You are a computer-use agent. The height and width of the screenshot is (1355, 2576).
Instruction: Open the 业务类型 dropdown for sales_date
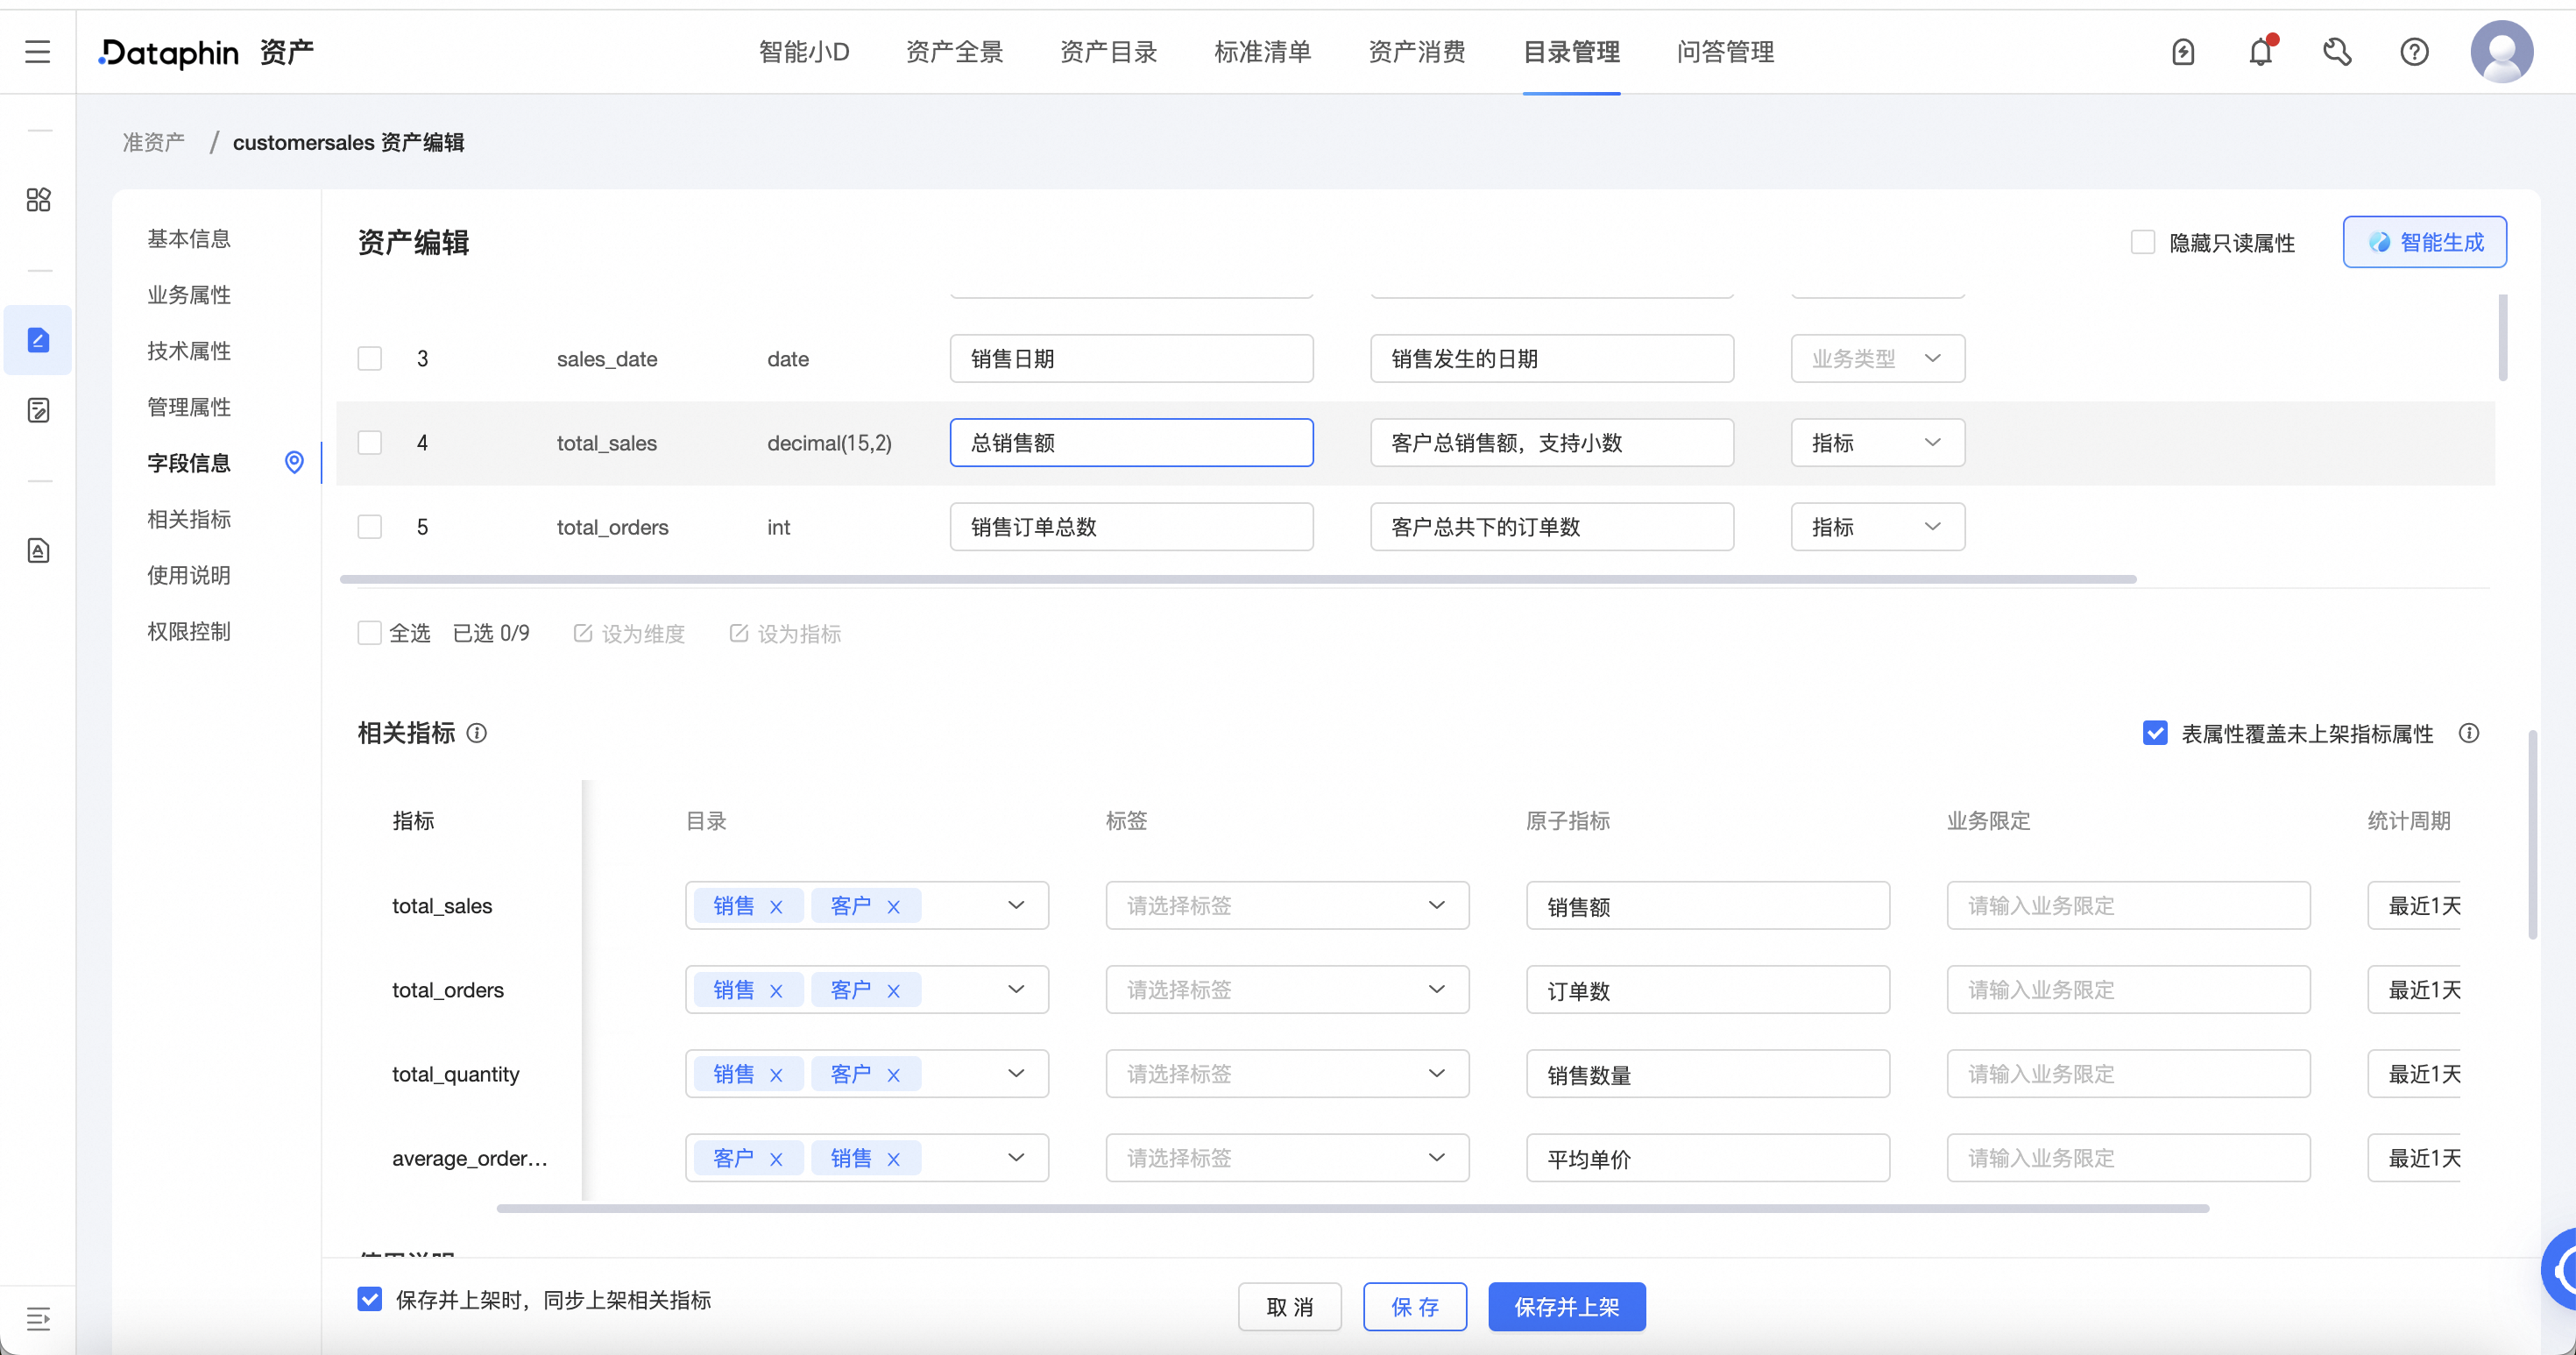click(x=1877, y=358)
